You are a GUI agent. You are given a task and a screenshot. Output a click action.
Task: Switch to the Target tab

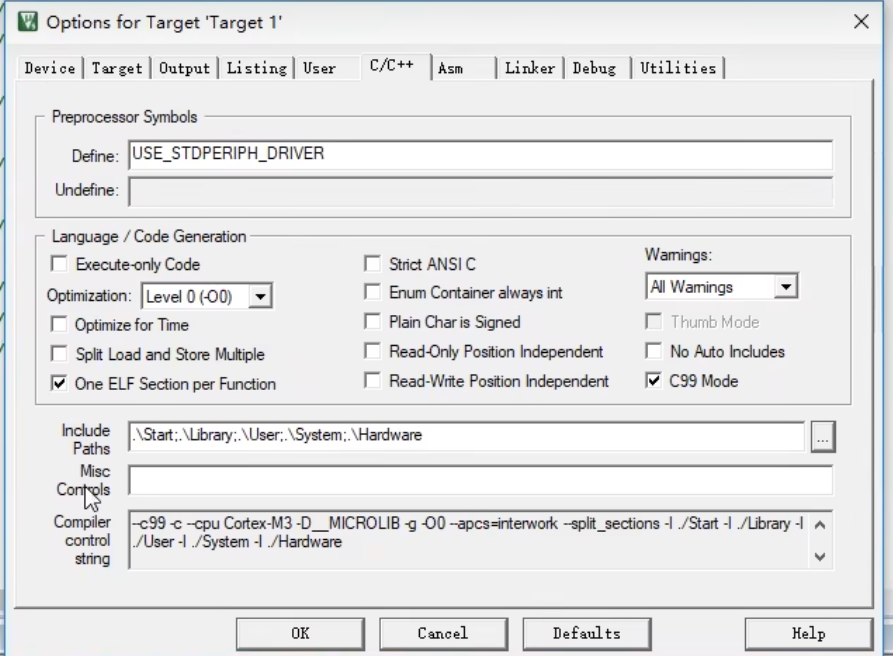tap(117, 68)
